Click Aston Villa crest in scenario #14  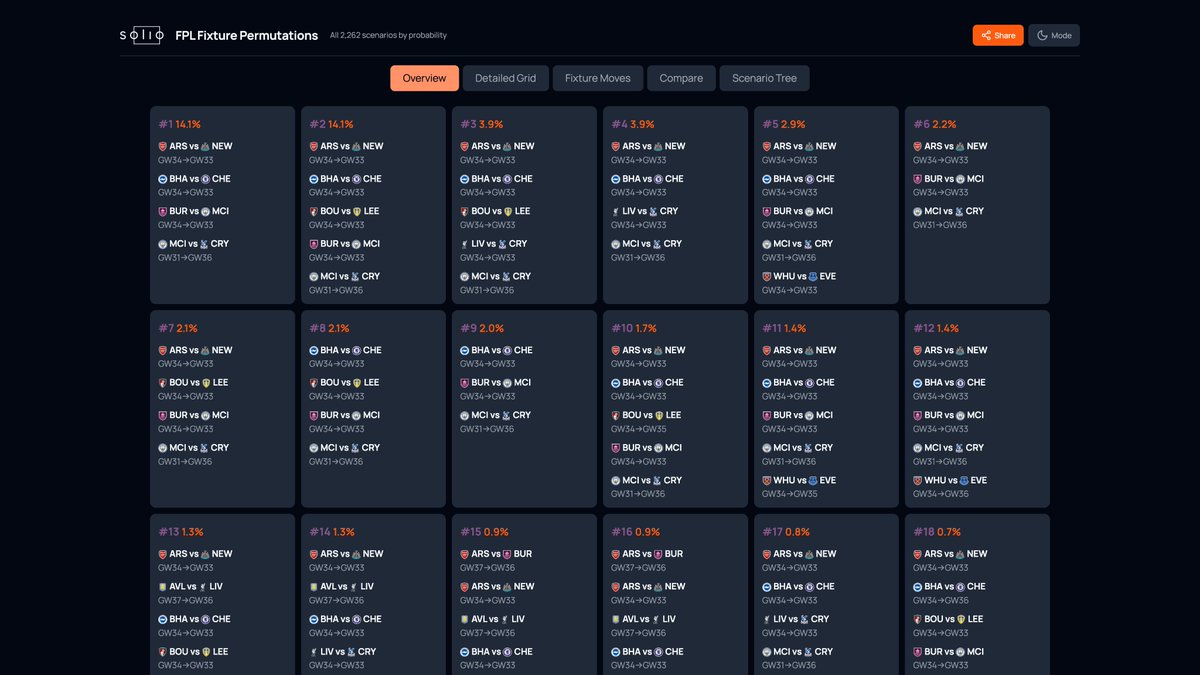pos(314,587)
